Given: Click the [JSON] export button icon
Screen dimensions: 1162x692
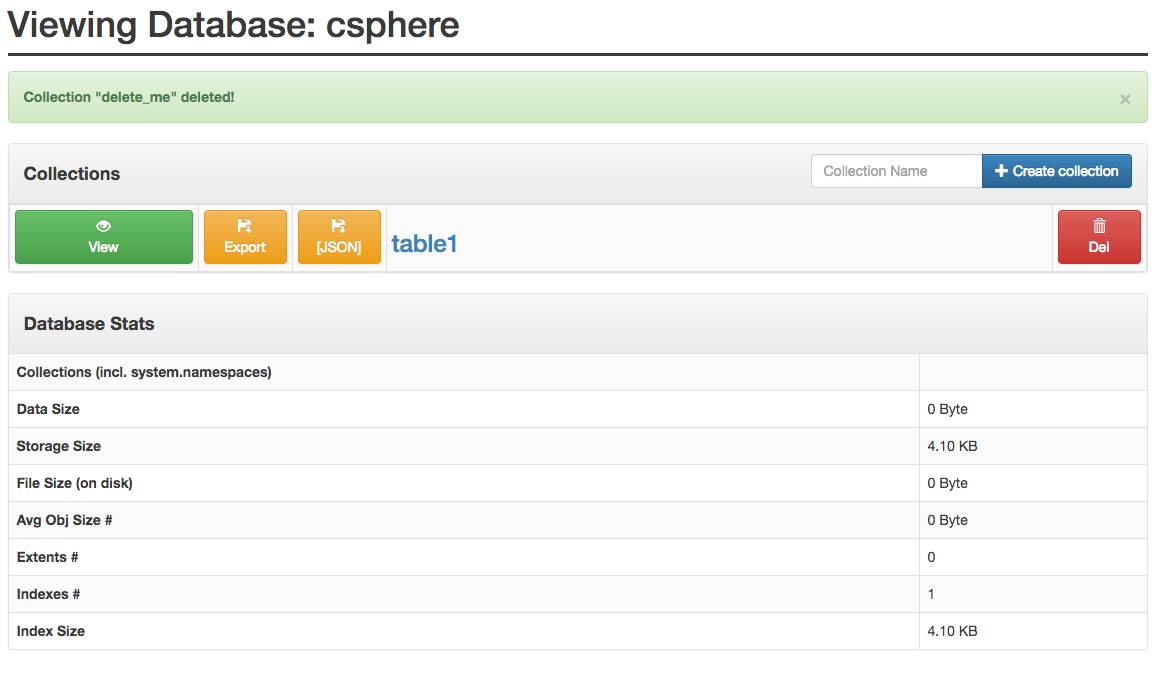Looking at the screenshot, I should 339,226.
